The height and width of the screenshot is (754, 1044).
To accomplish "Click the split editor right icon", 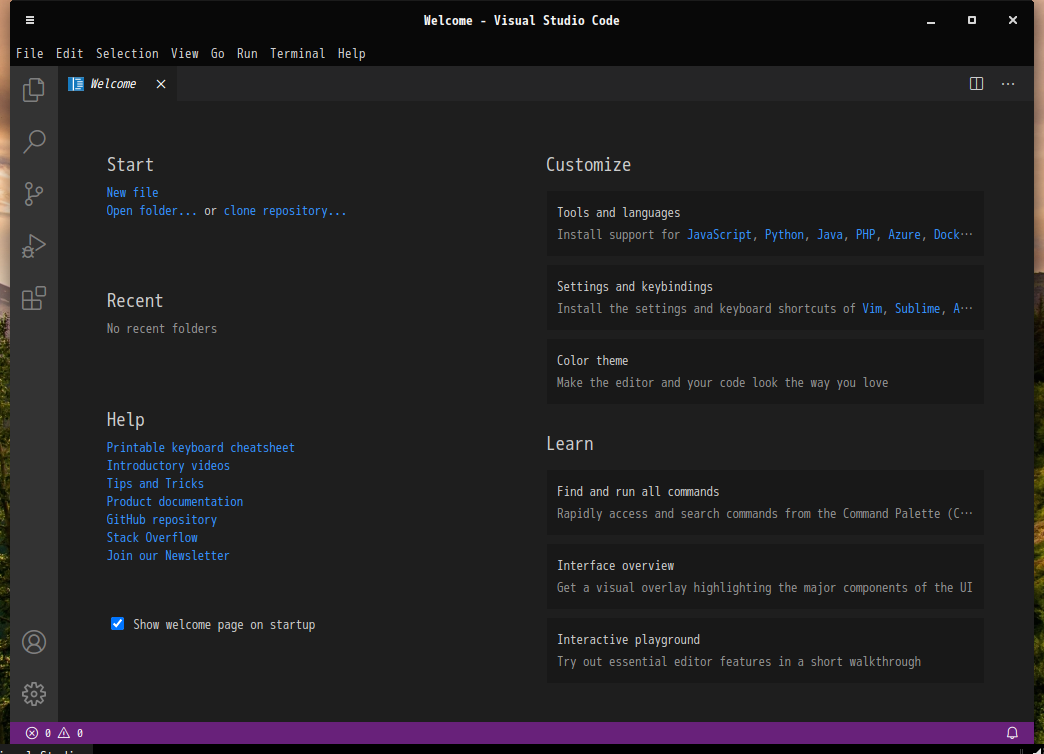I will click(x=976, y=84).
